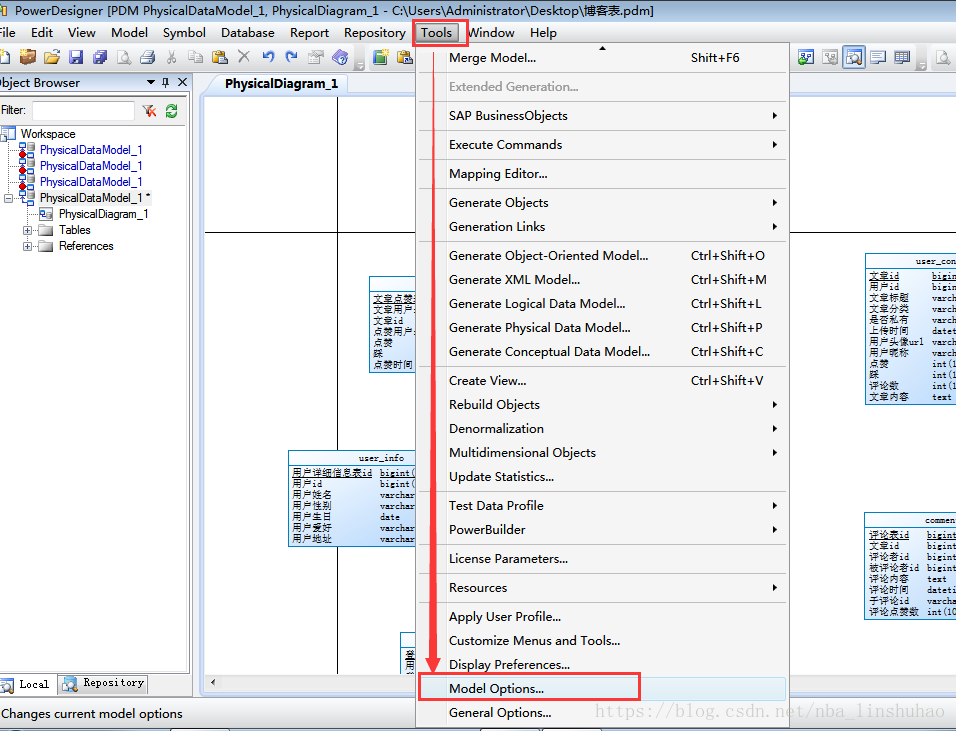956x731 pixels.
Task: Click into the Filter text field
Action: [83, 110]
